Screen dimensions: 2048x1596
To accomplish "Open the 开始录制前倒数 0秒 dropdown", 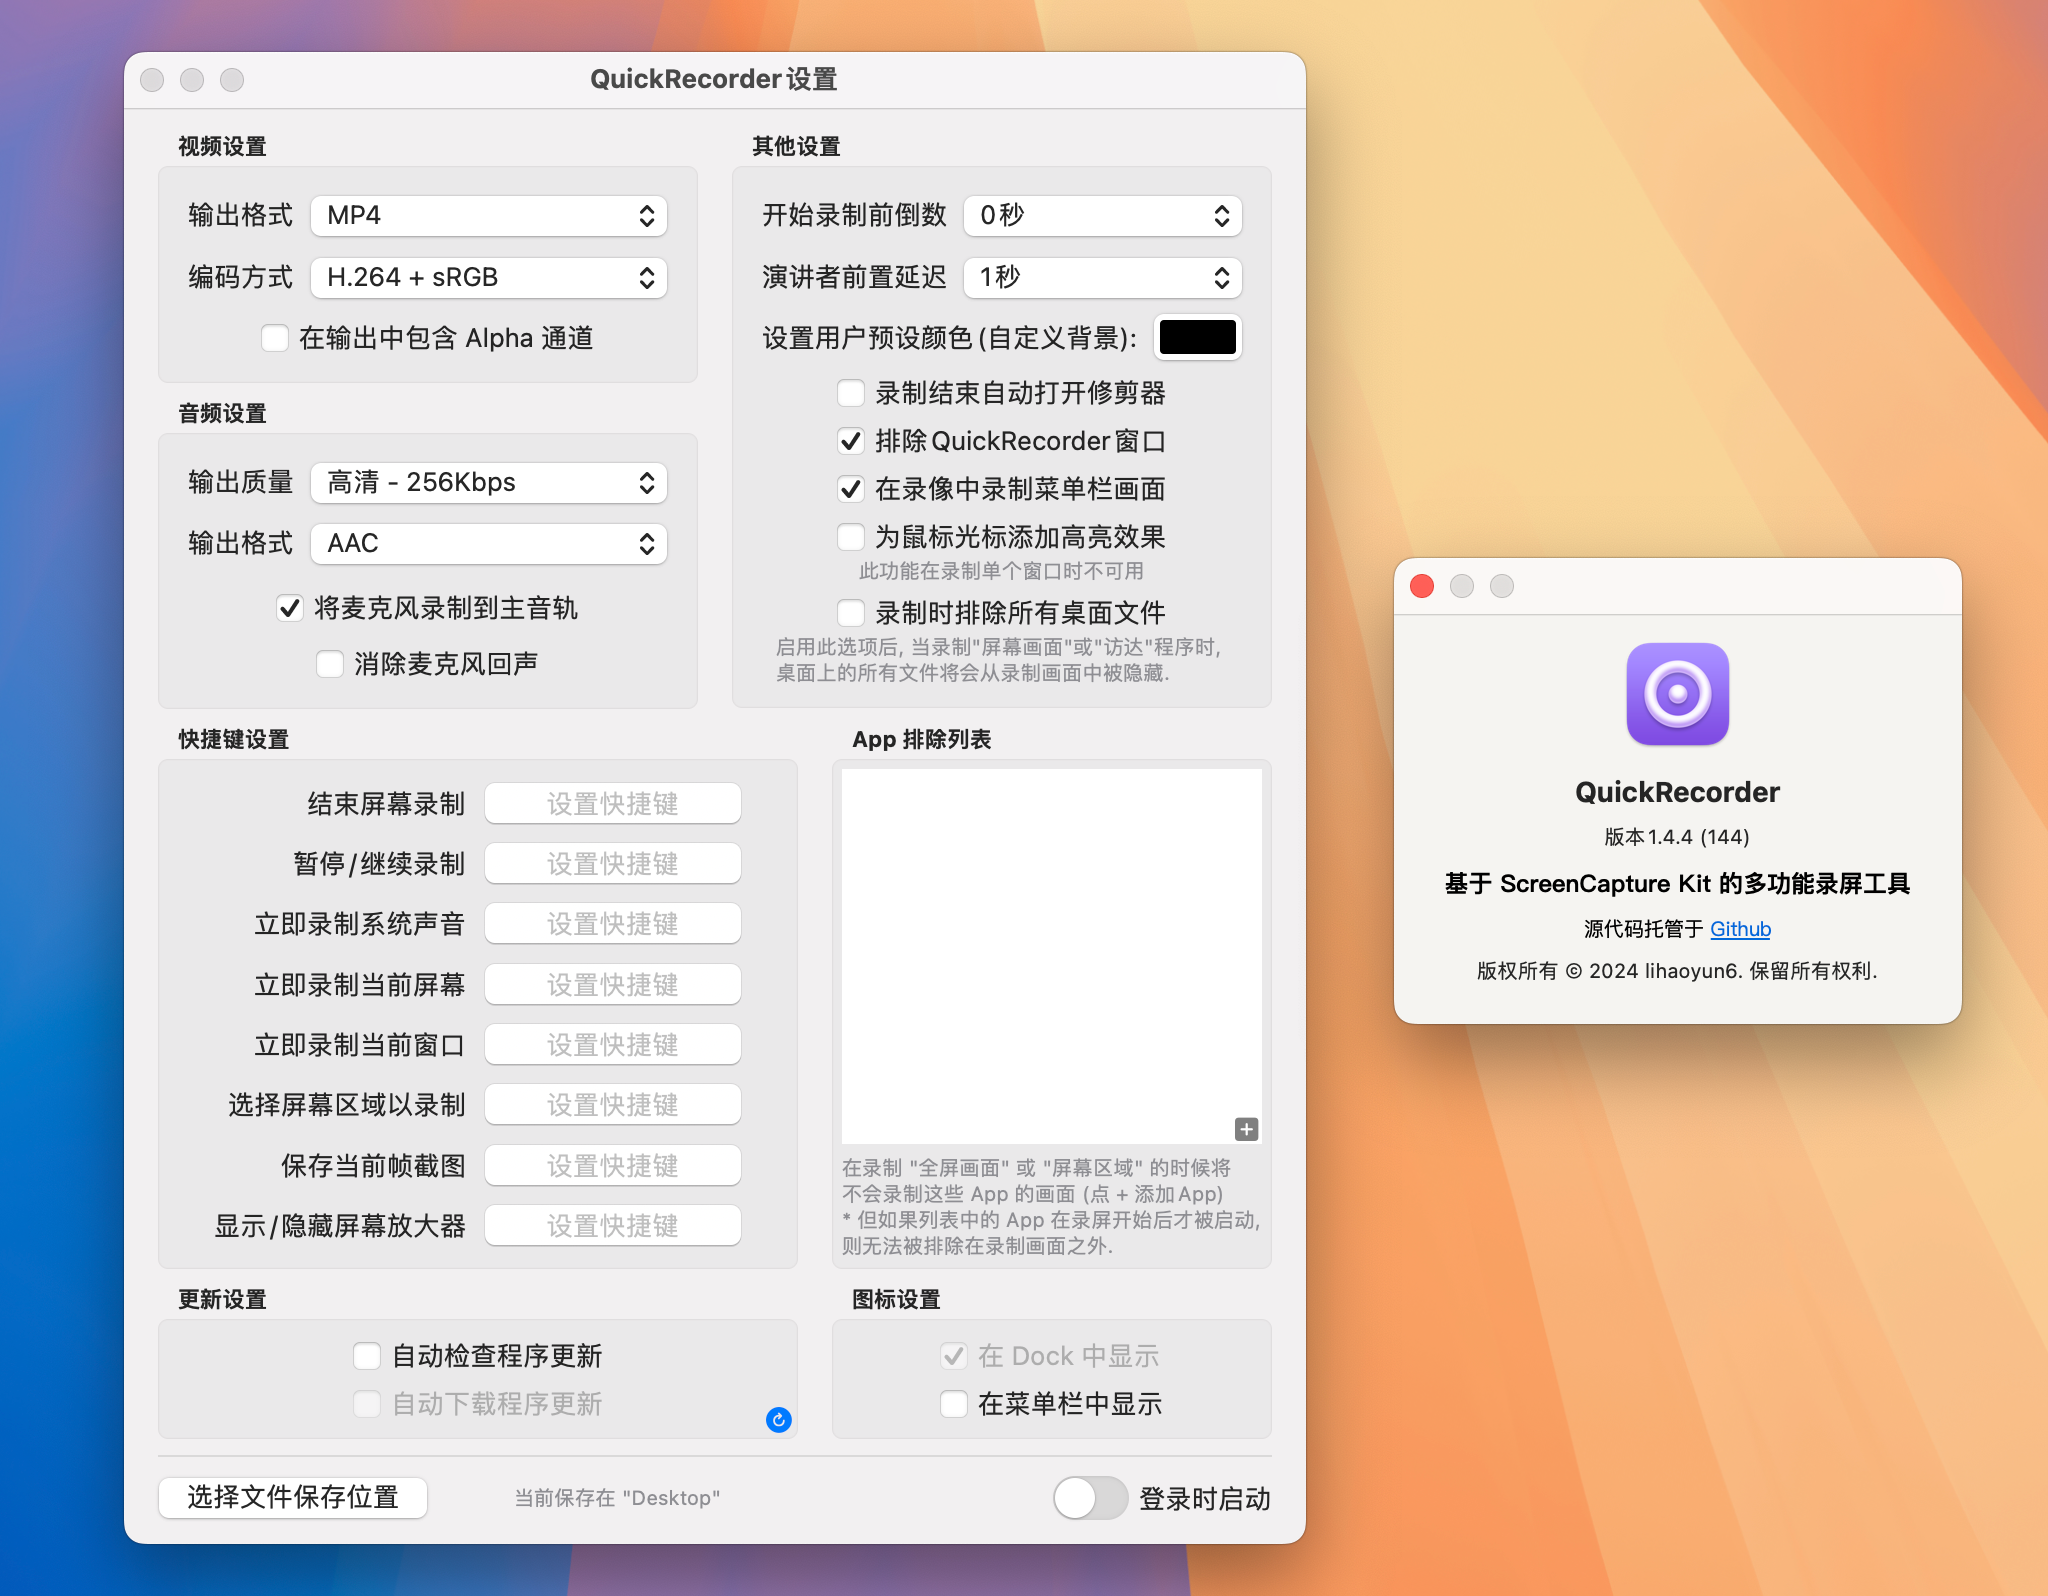I will [x=1102, y=216].
